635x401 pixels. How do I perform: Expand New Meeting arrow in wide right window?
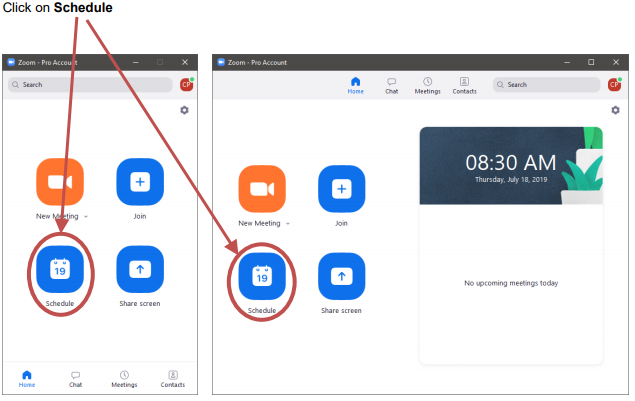pyautogui.click(x=288, y=224)
